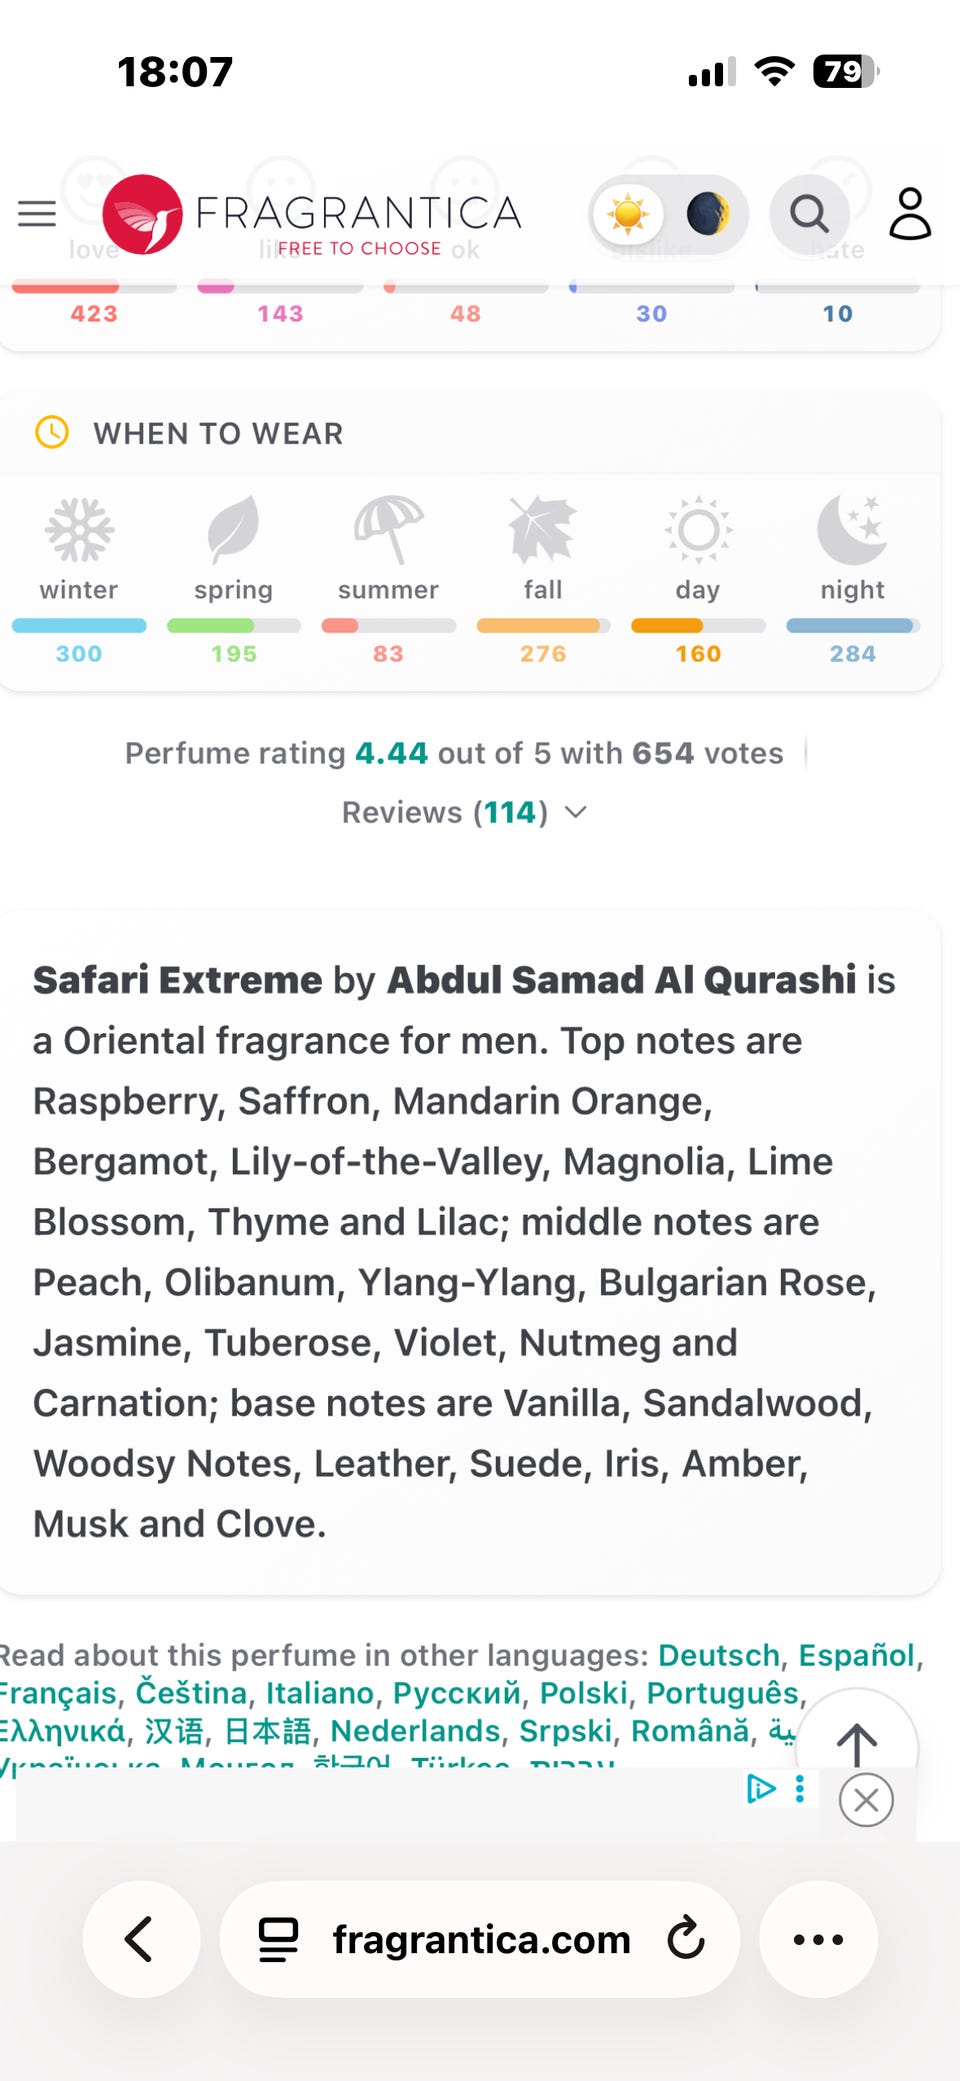The image size is (960, 2081).
Task: Tap the Fragrantica hummingbird logo
Action: (143, 214)
